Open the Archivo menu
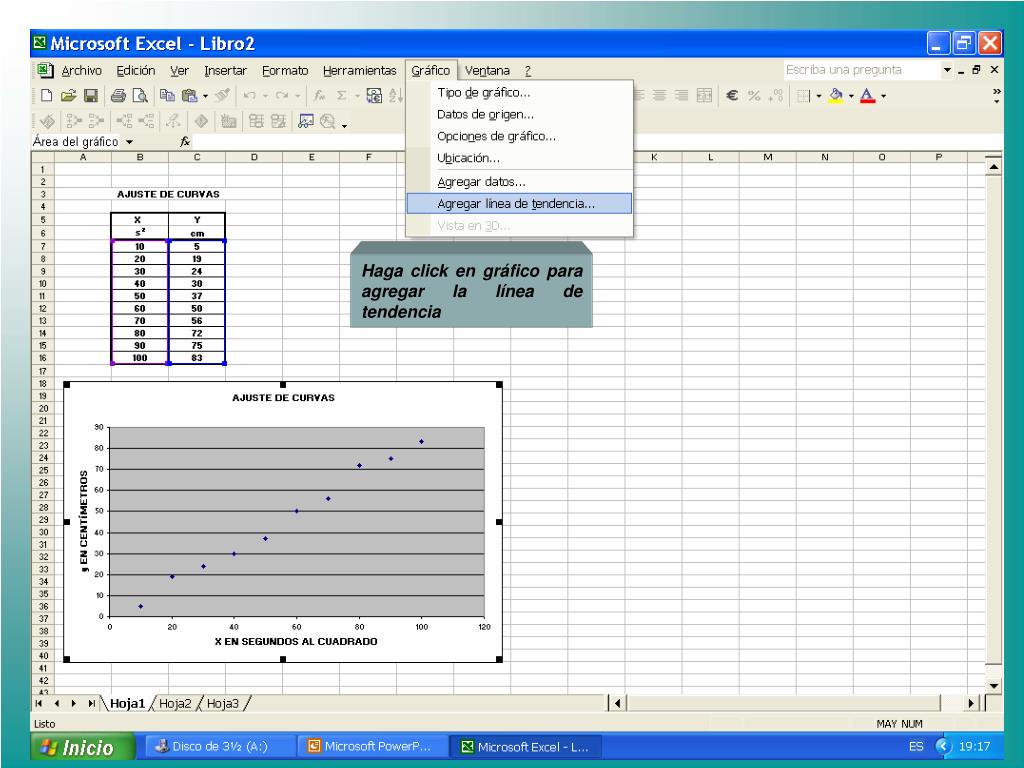The height and width of the screenshot is (768, 1024). (82, 71)
